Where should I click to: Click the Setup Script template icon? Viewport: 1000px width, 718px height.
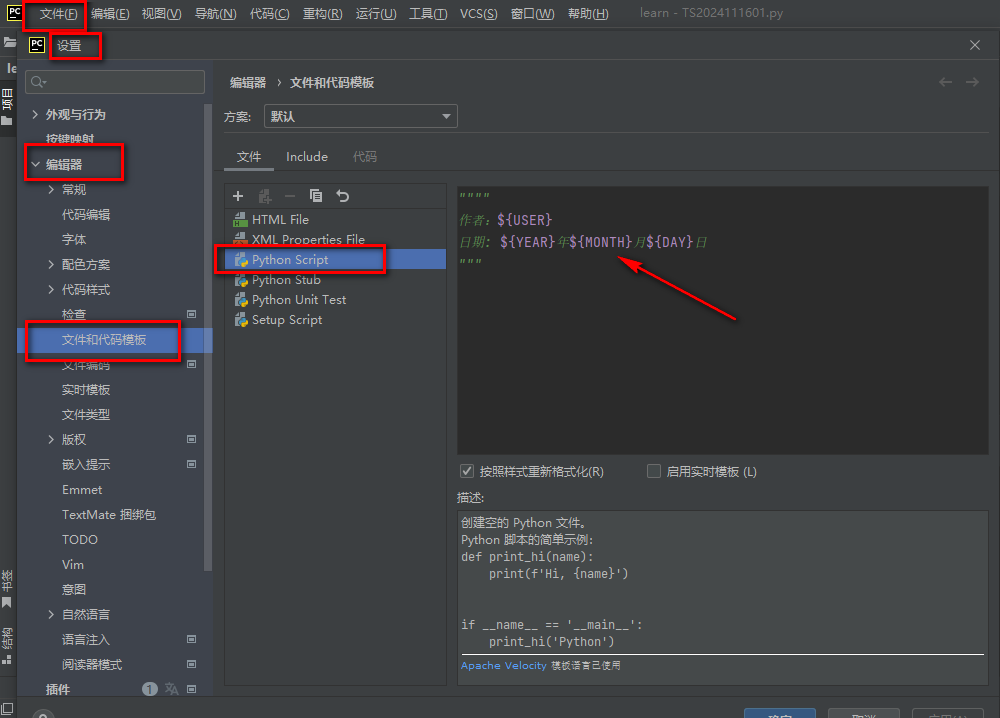240,319
